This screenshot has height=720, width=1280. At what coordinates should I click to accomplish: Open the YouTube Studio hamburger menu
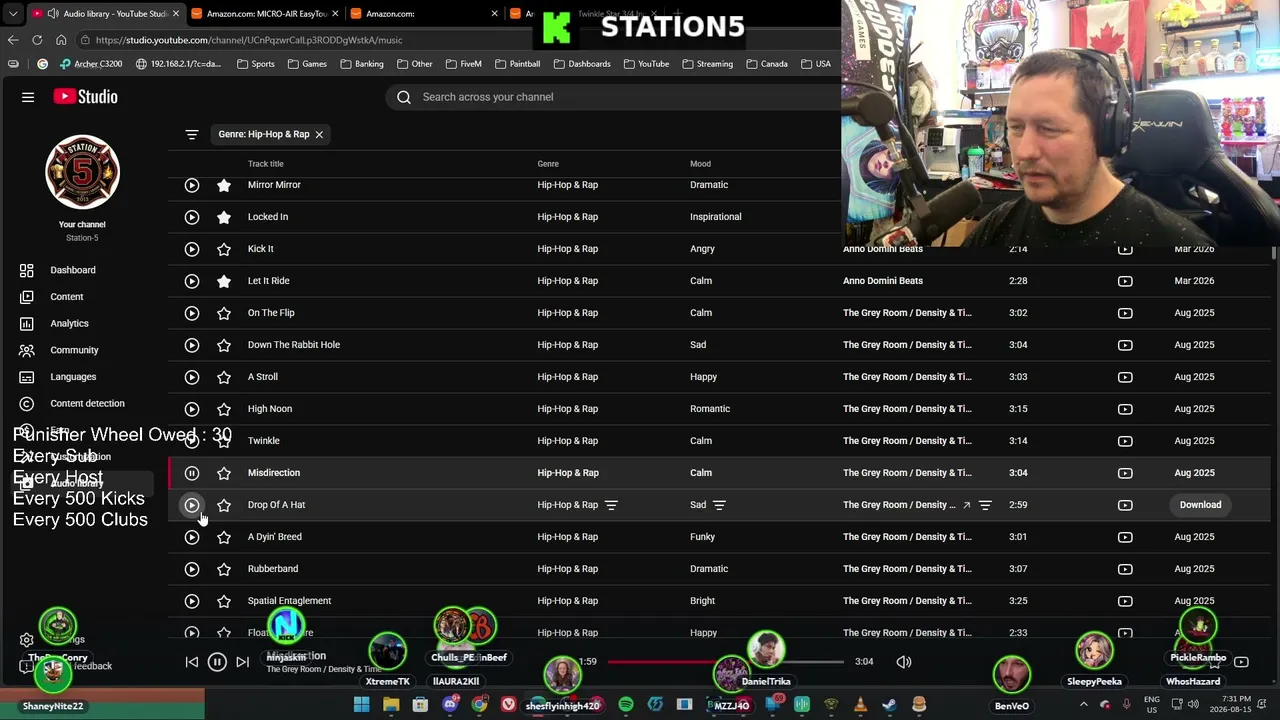28,97
